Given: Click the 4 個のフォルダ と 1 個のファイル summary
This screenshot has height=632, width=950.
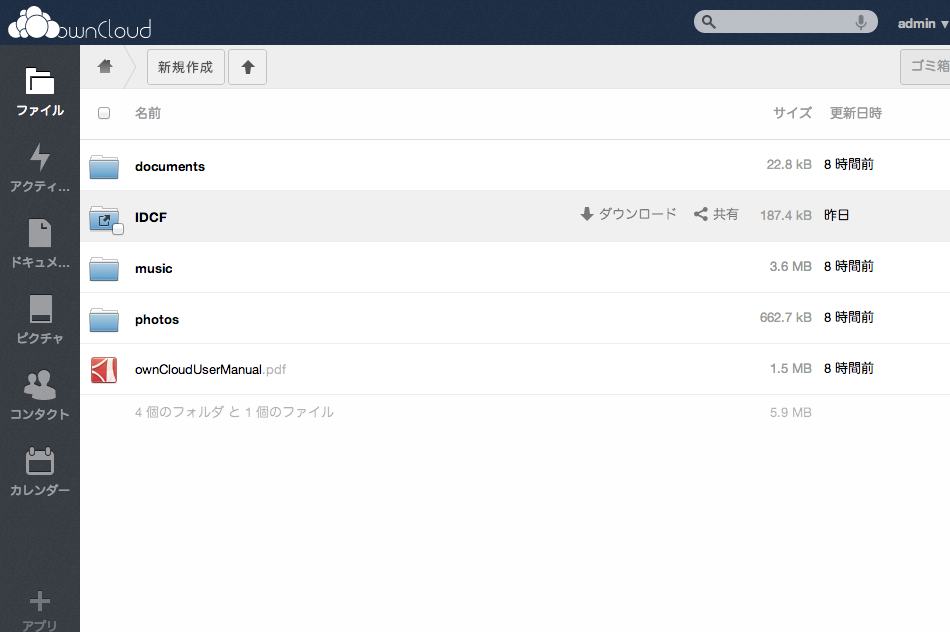Looking at the screenshot, I should point(234,412).
